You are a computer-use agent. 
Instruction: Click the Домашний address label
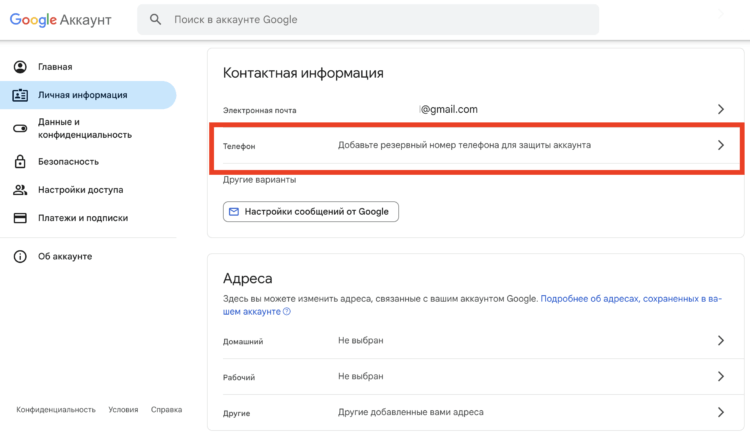[x=243, y=342]
